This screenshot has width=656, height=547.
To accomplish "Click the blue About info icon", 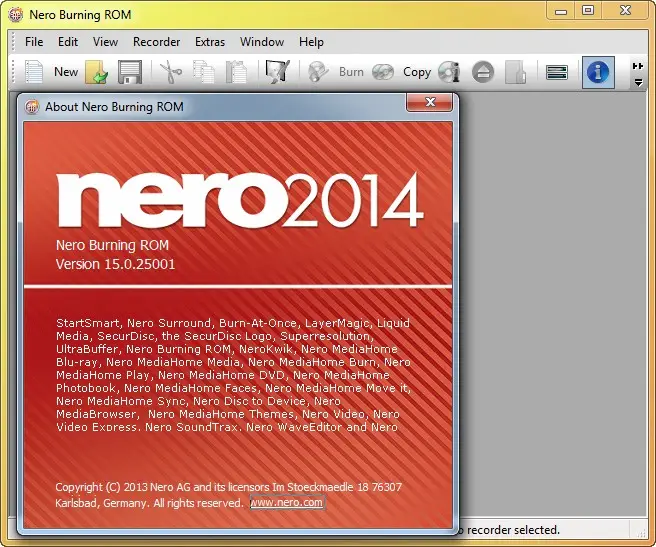I will pos(598,72).
